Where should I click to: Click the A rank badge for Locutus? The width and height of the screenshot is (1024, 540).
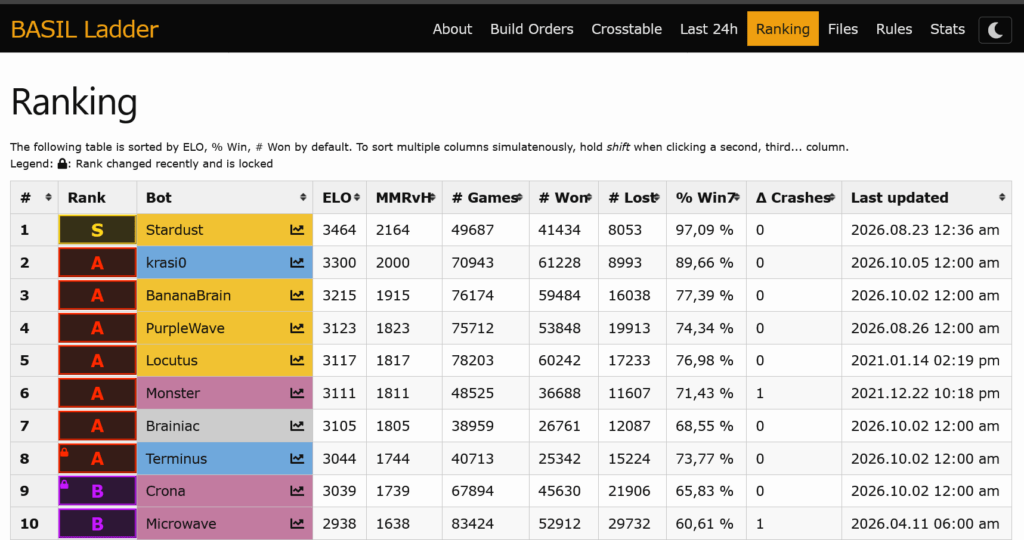[97, 360]
